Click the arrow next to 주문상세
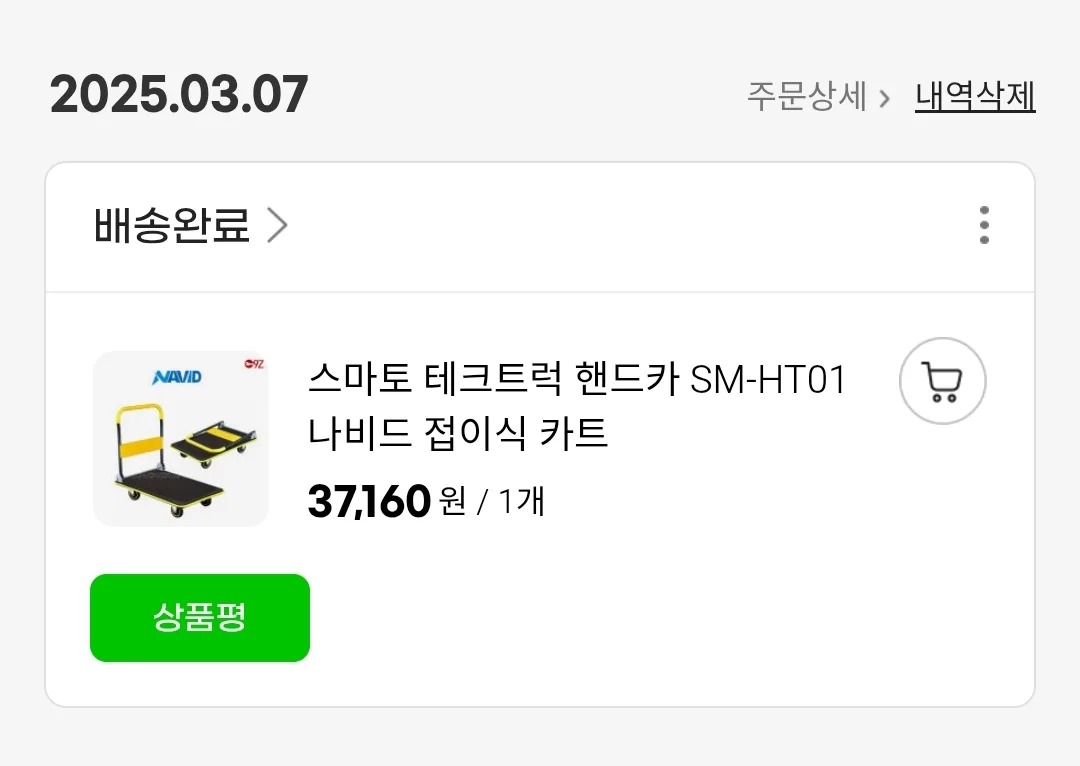The image size is (1080, 766). (884, 98)
